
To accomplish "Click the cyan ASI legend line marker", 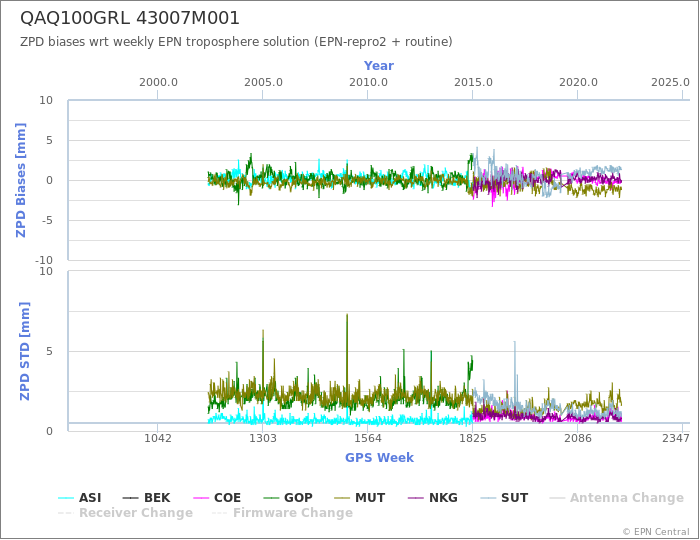I will 66,498.
